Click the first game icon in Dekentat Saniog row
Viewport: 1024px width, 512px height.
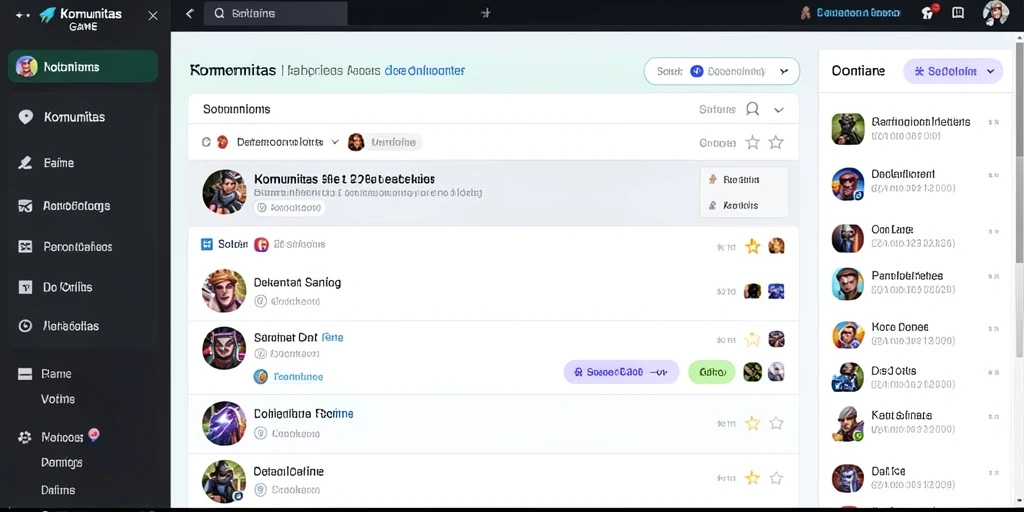click(752, 291)
